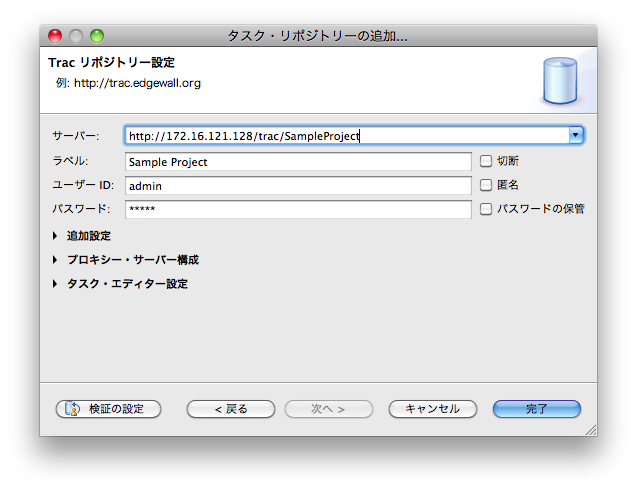Click the 次へ > next button
Viewport: 637px width, 491px height.
[329, 409]
